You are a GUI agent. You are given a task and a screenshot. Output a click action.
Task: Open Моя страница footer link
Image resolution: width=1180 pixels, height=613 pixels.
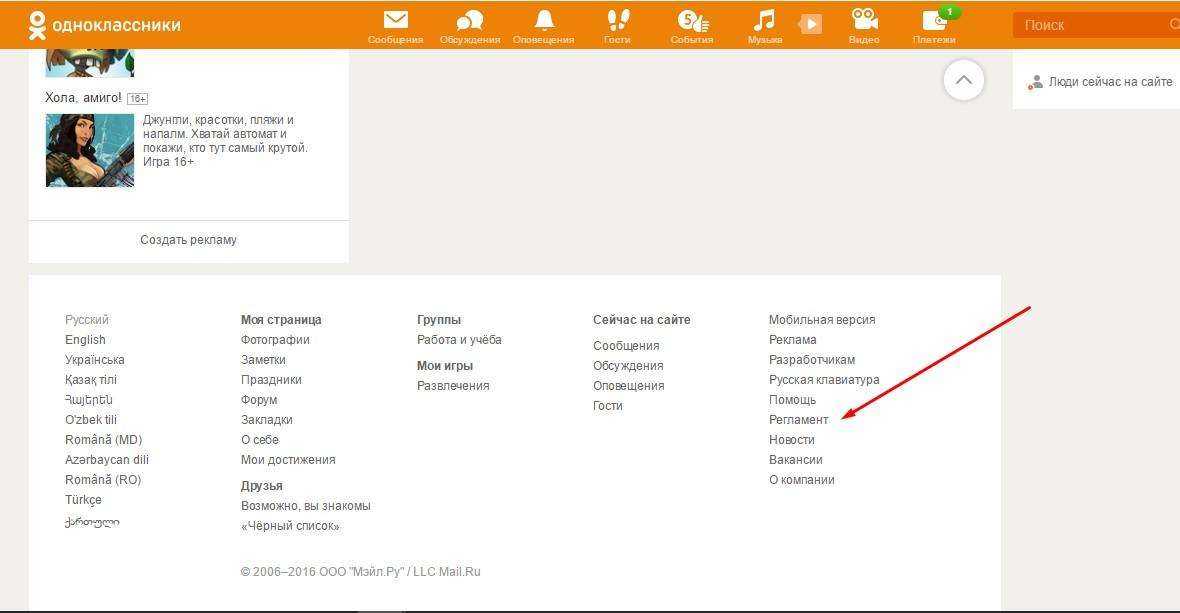point(281,320)
